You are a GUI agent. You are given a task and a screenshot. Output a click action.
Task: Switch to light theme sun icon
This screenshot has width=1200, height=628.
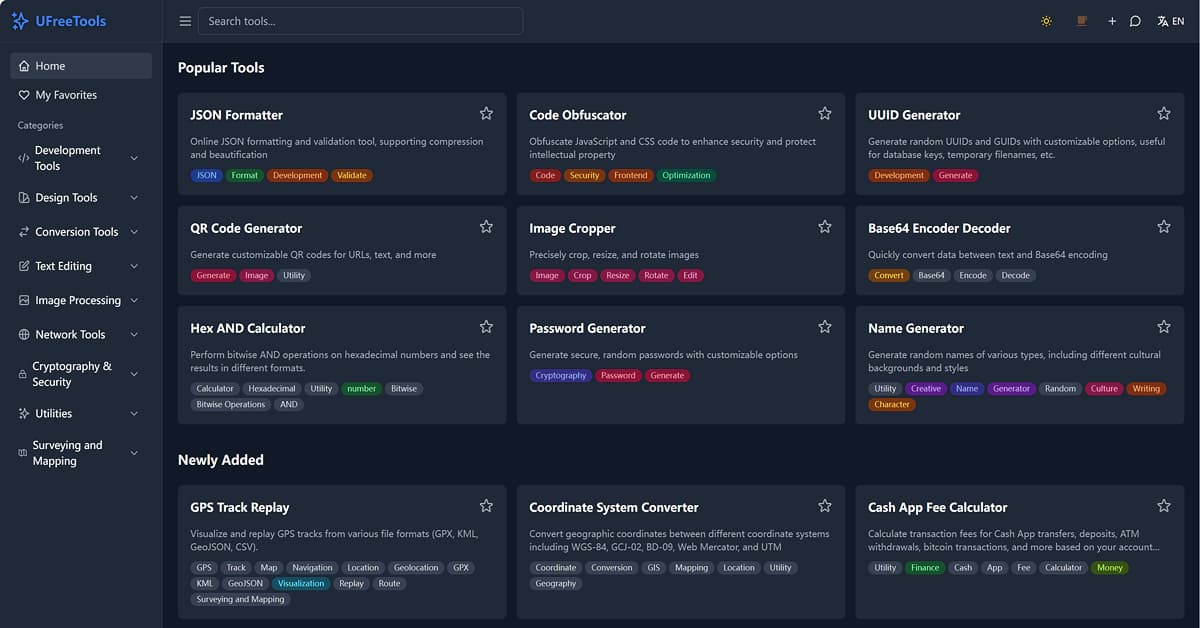coord(1046,21)
